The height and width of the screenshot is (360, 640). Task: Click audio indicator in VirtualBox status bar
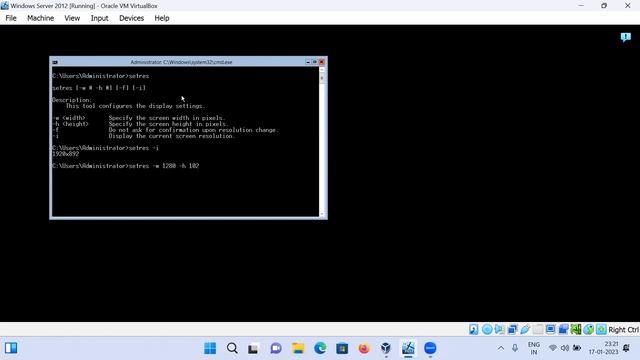[x=499, y=329]
